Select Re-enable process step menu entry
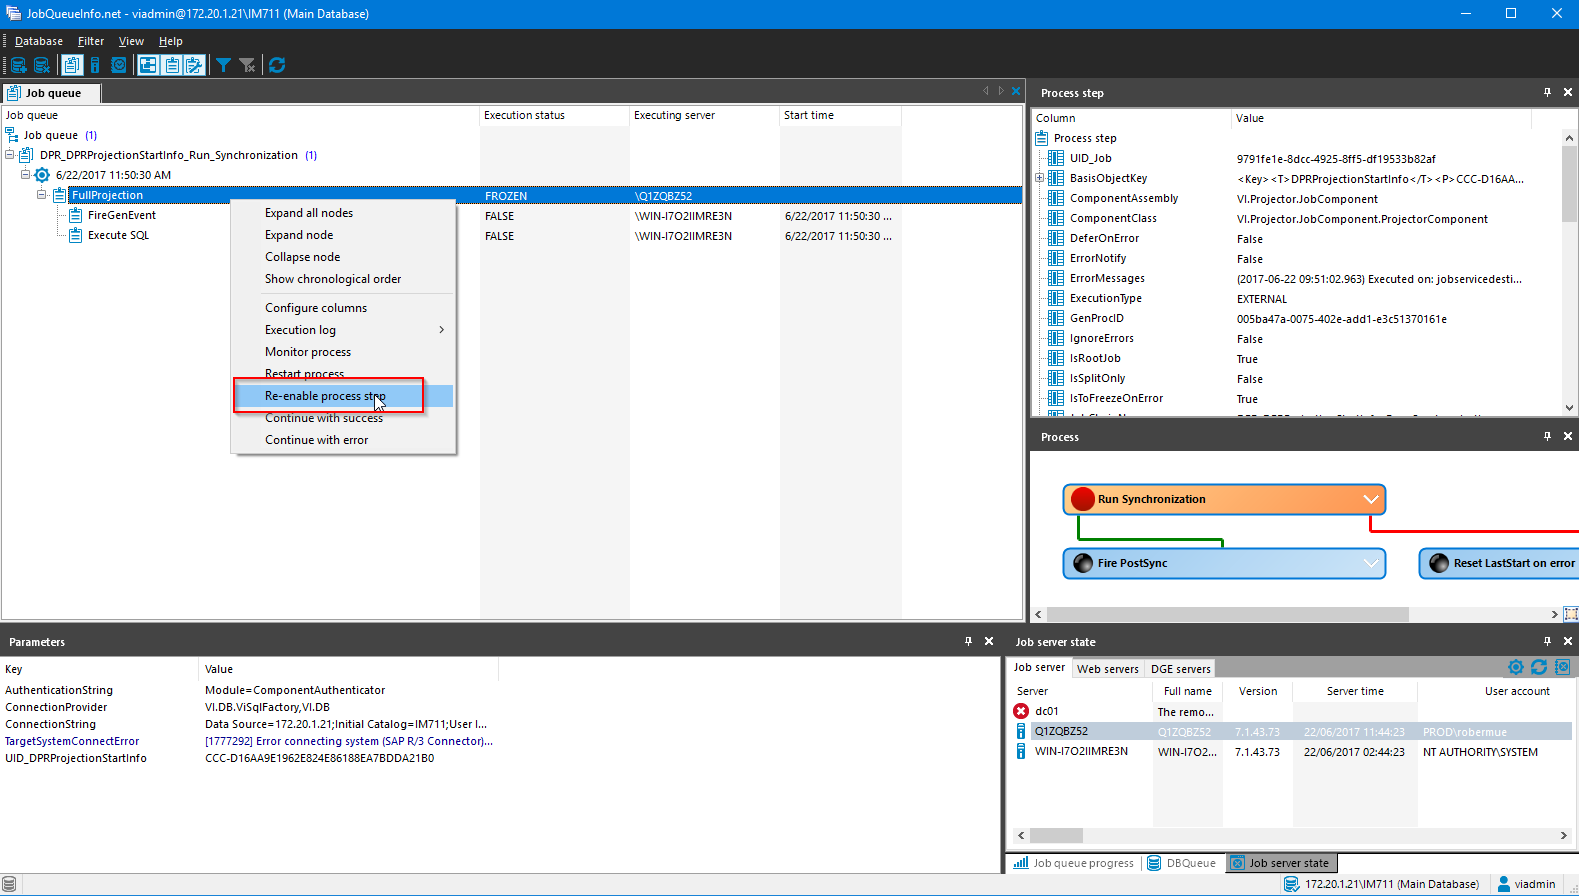 324,396
